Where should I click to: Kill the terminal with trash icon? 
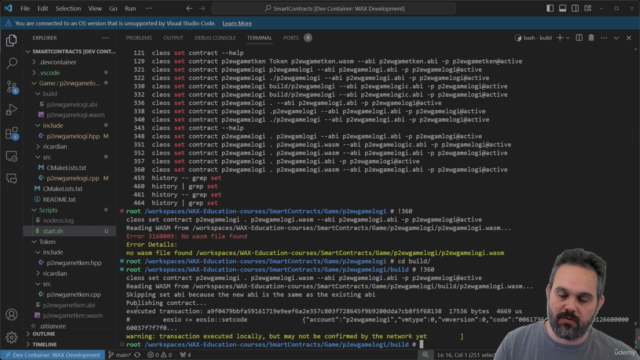pos(591,38)
